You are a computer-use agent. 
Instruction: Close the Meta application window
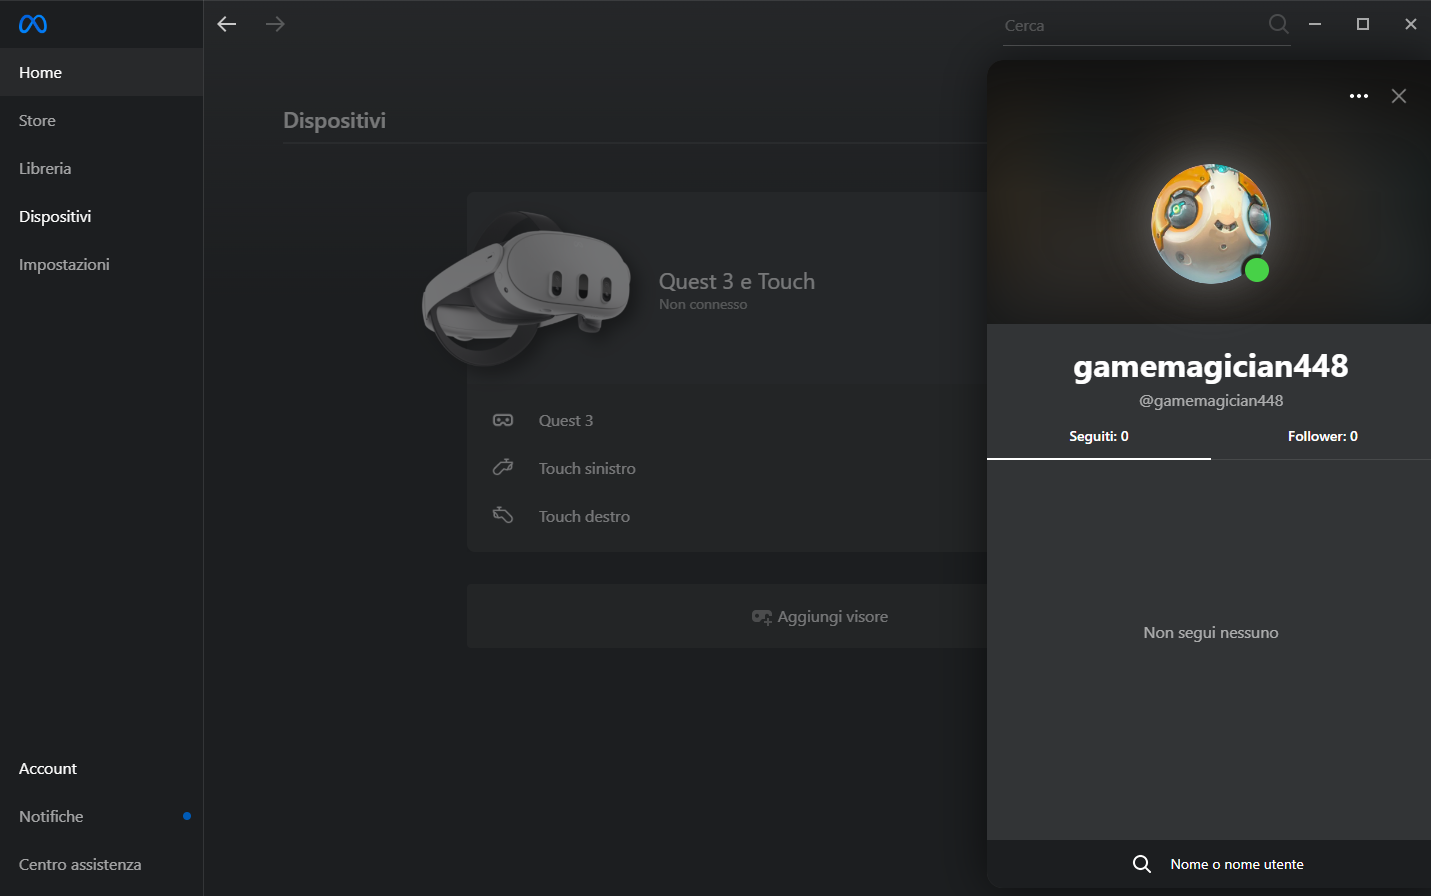(x=1411, y=24)
